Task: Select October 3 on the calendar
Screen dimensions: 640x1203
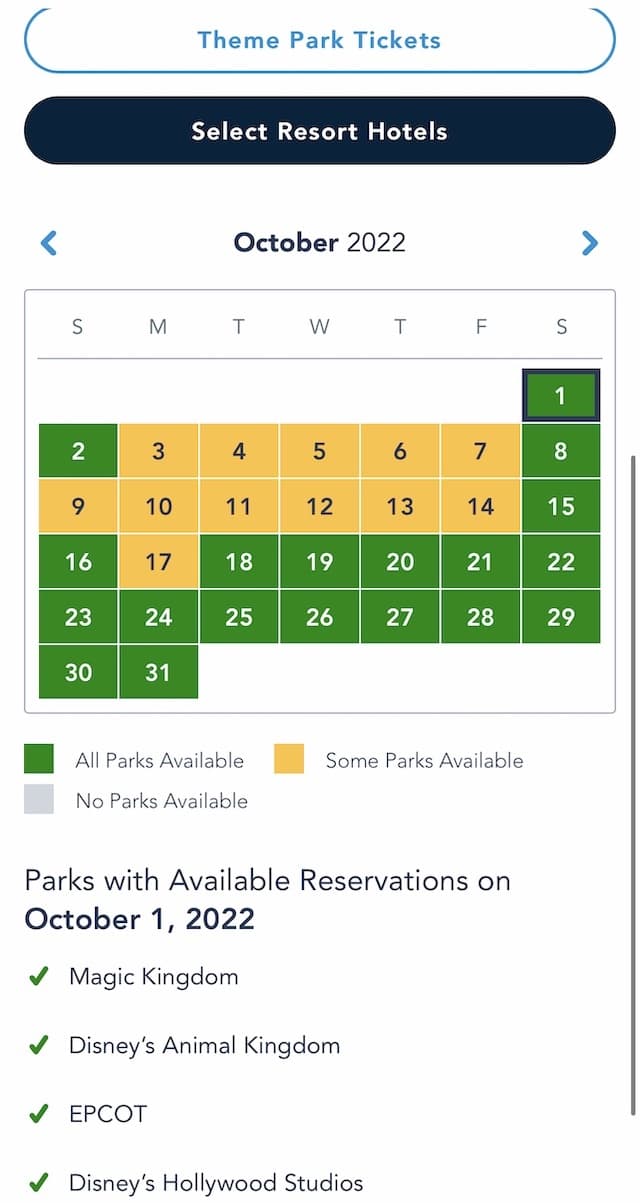Action: [158, 450]
